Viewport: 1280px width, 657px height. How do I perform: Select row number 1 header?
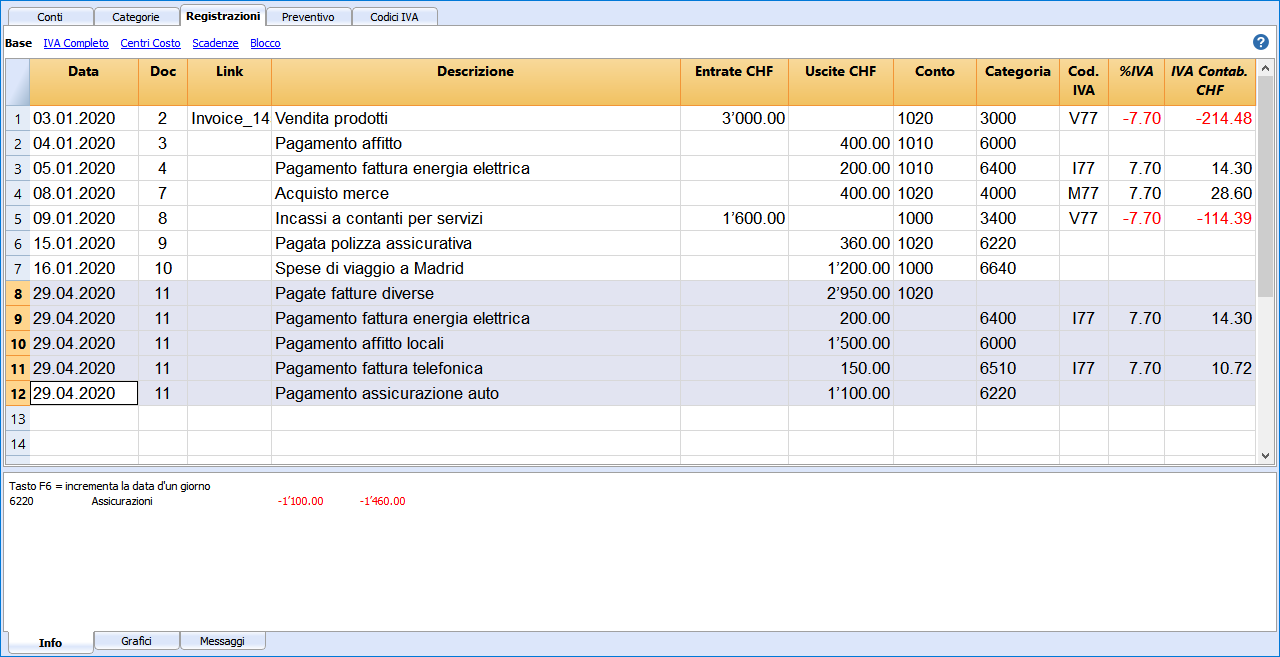[x=18, y=118]
